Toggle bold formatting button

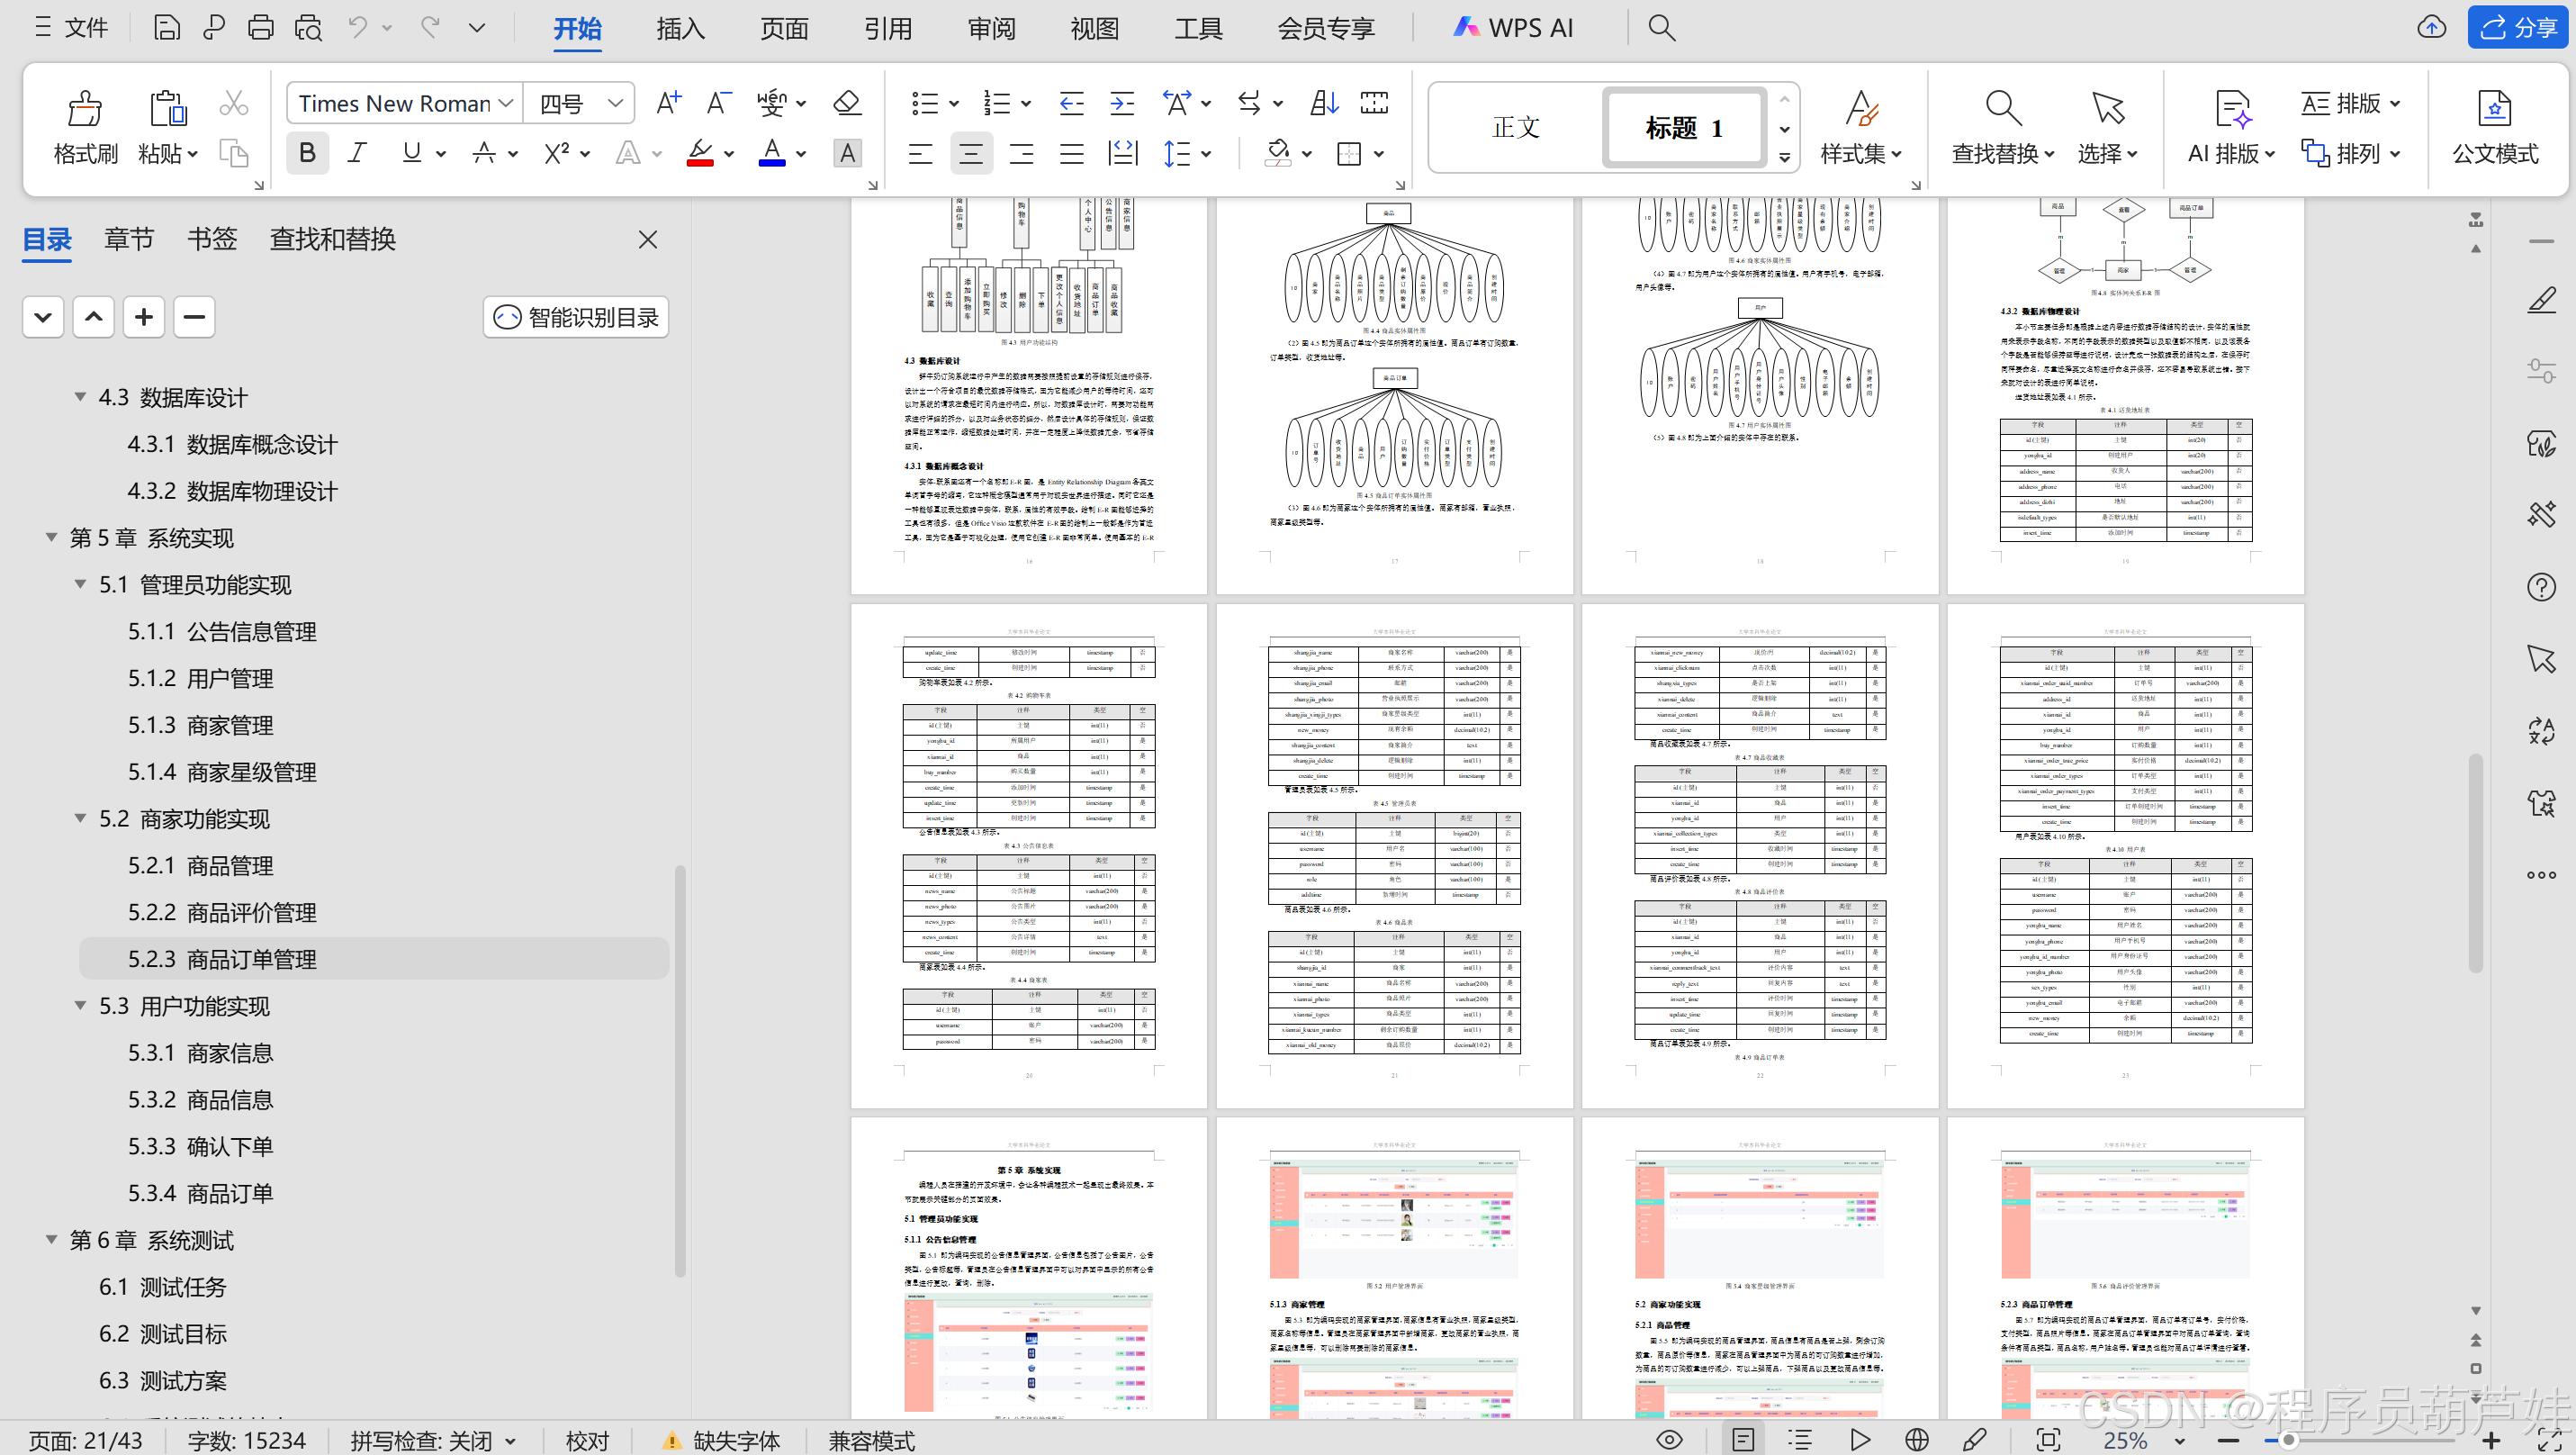[x=307, y=153]
